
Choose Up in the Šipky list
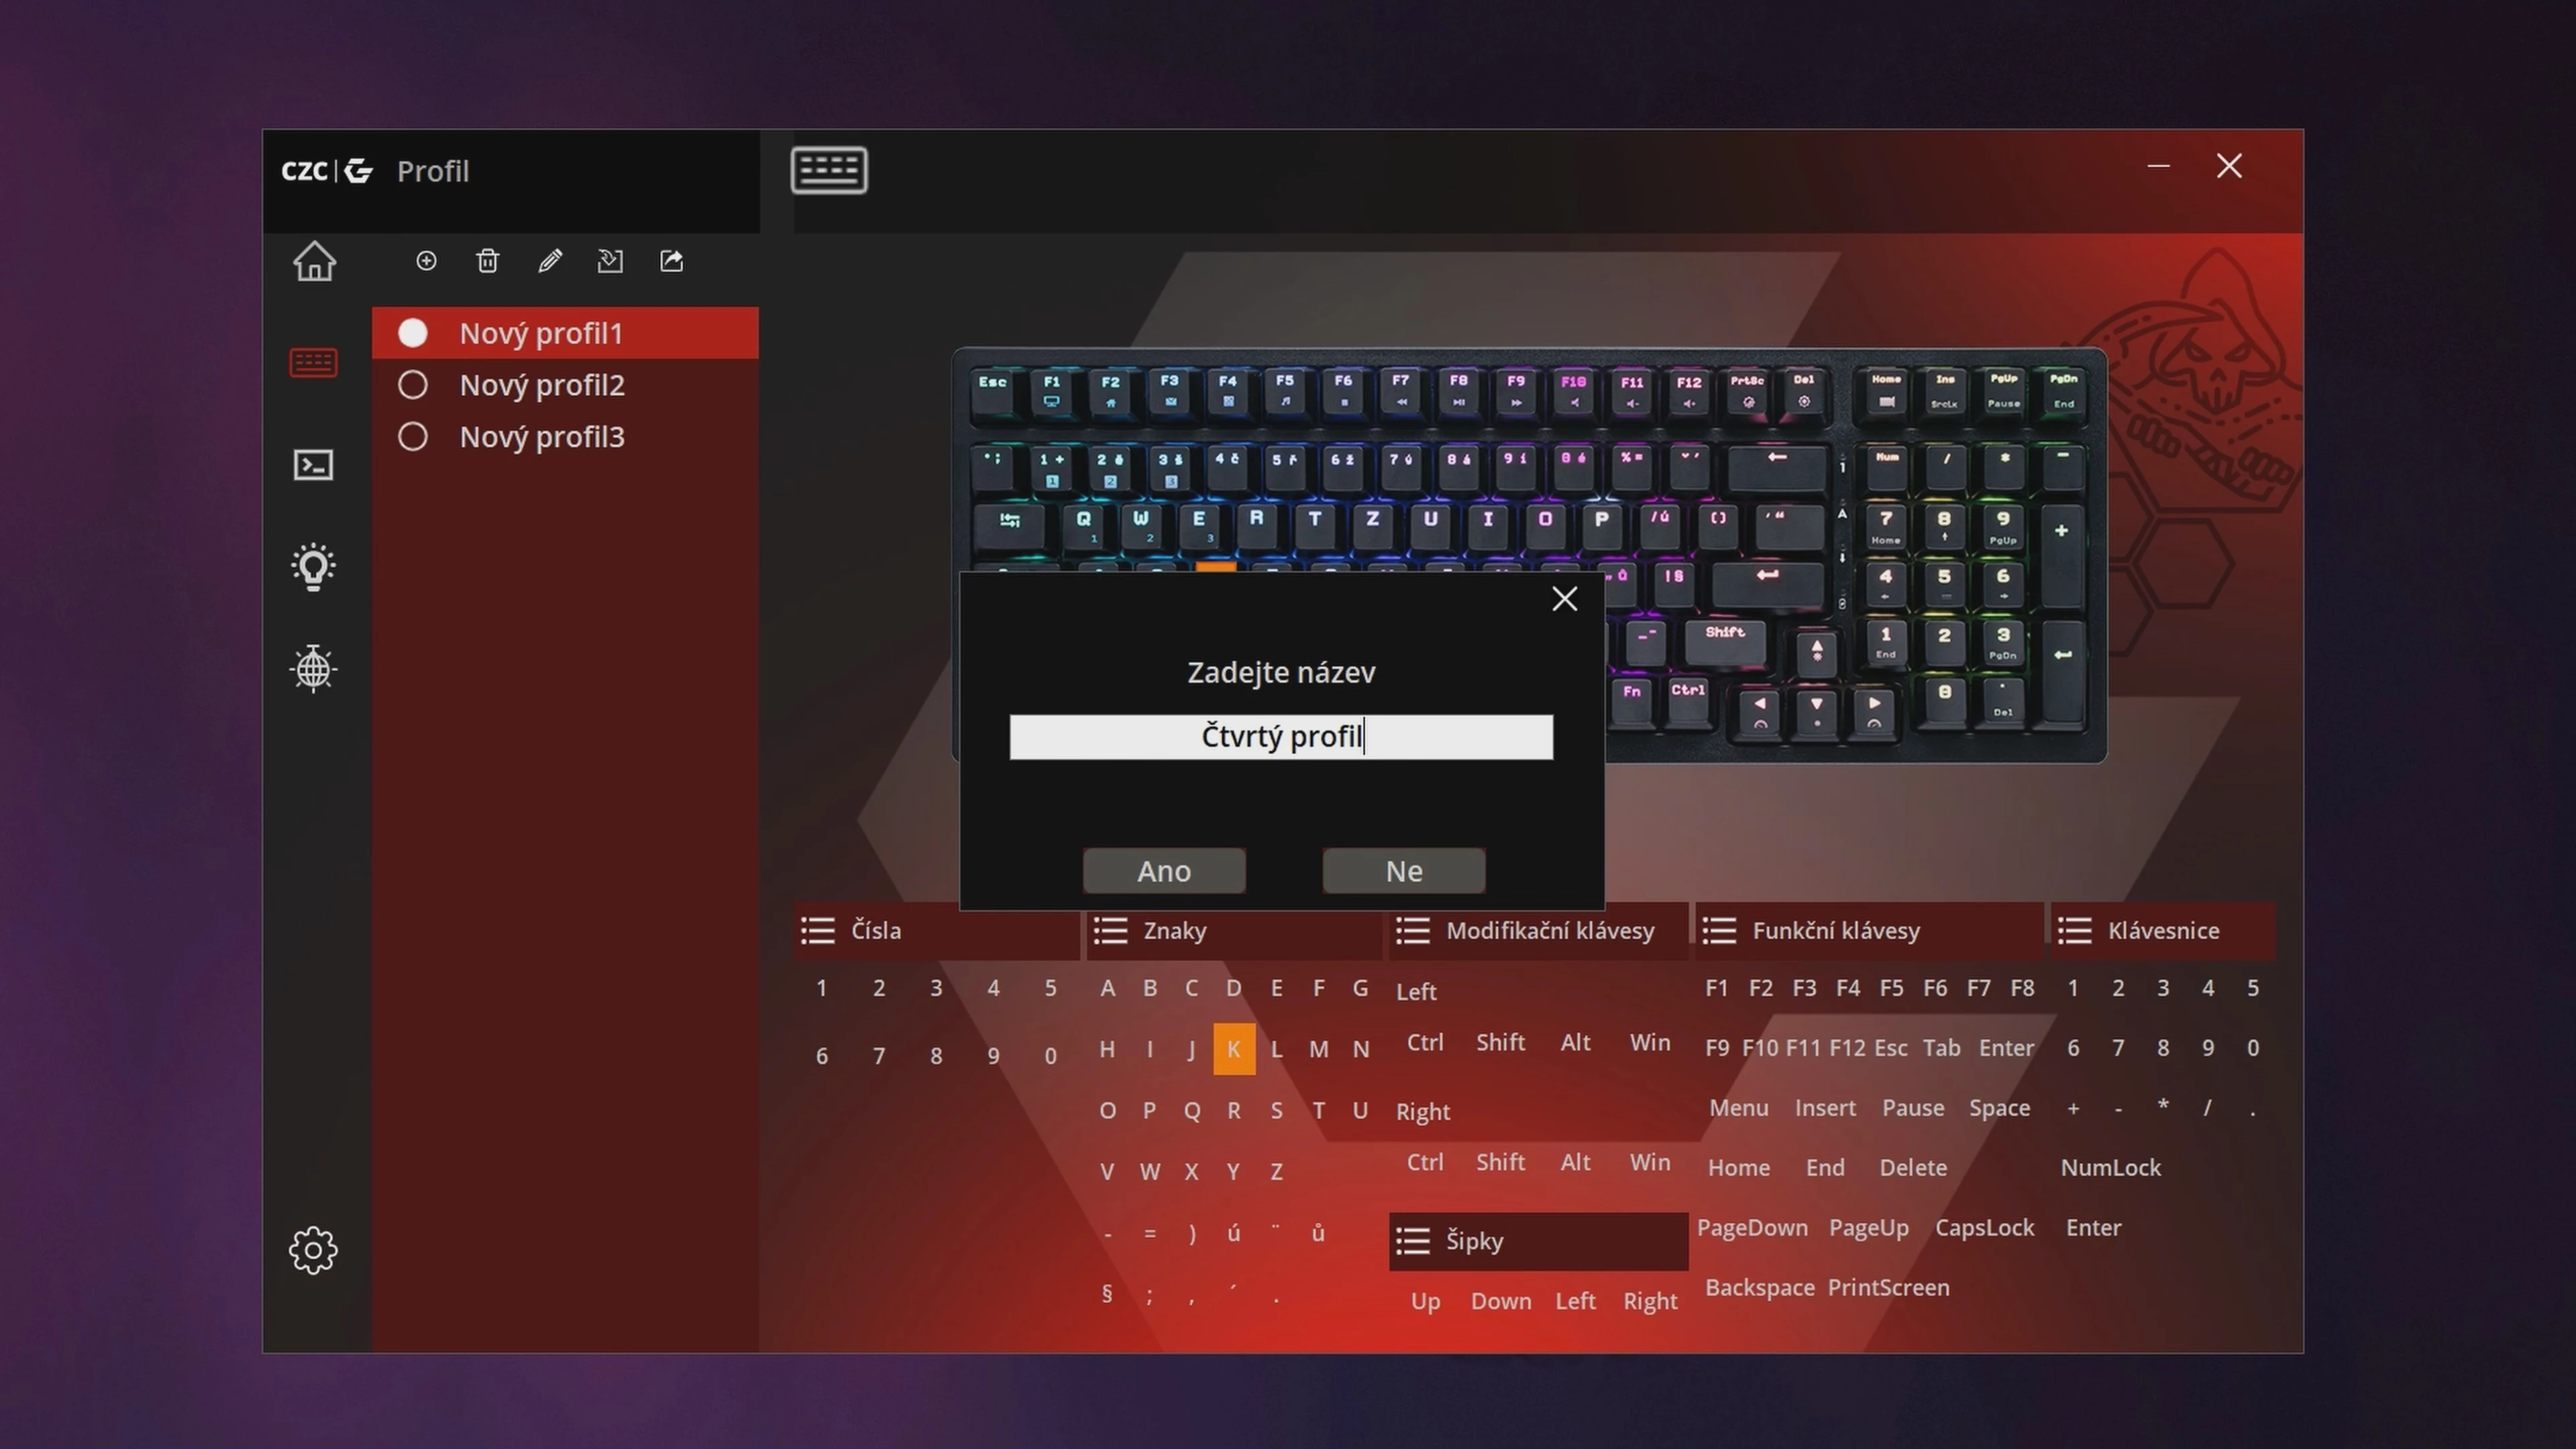1425,1302
